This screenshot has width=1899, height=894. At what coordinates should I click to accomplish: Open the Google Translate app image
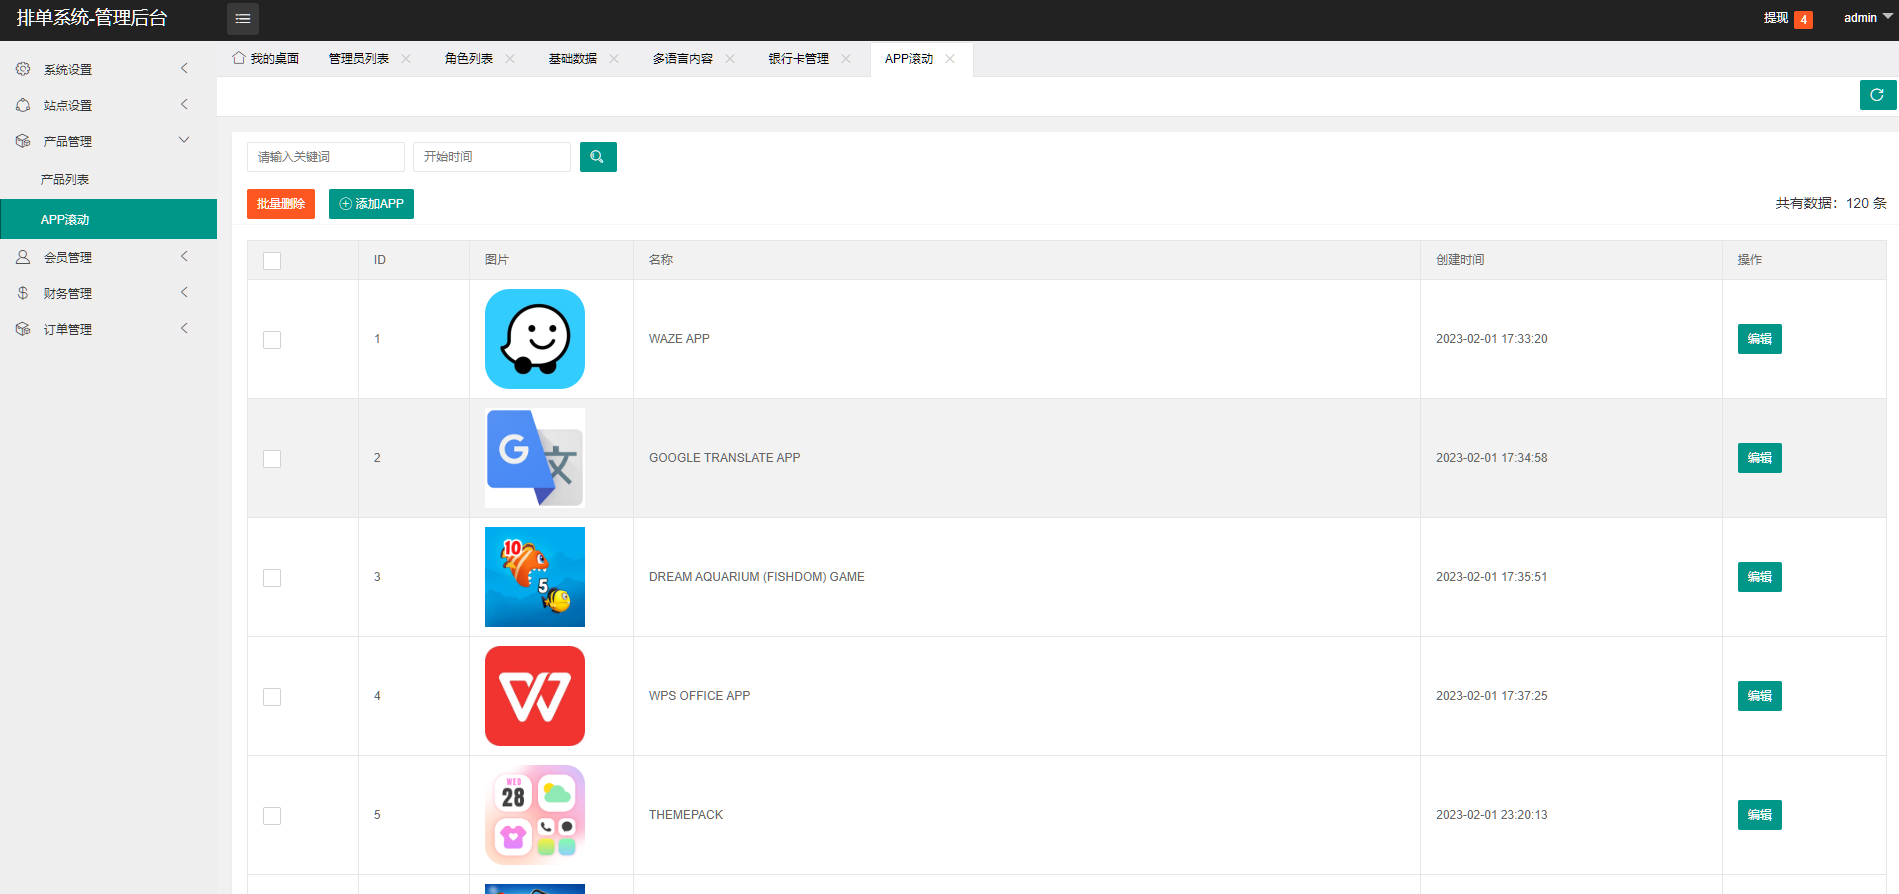tap(535, 458)
